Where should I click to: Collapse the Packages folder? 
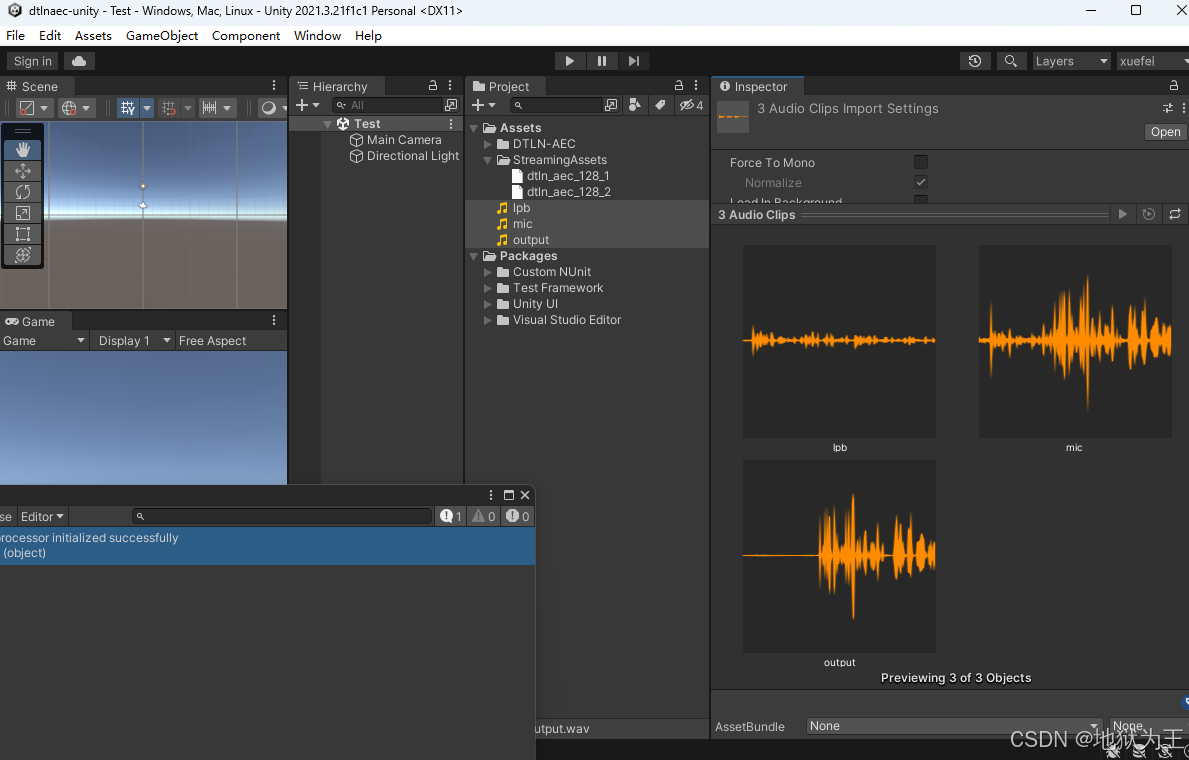pos(474,256)
